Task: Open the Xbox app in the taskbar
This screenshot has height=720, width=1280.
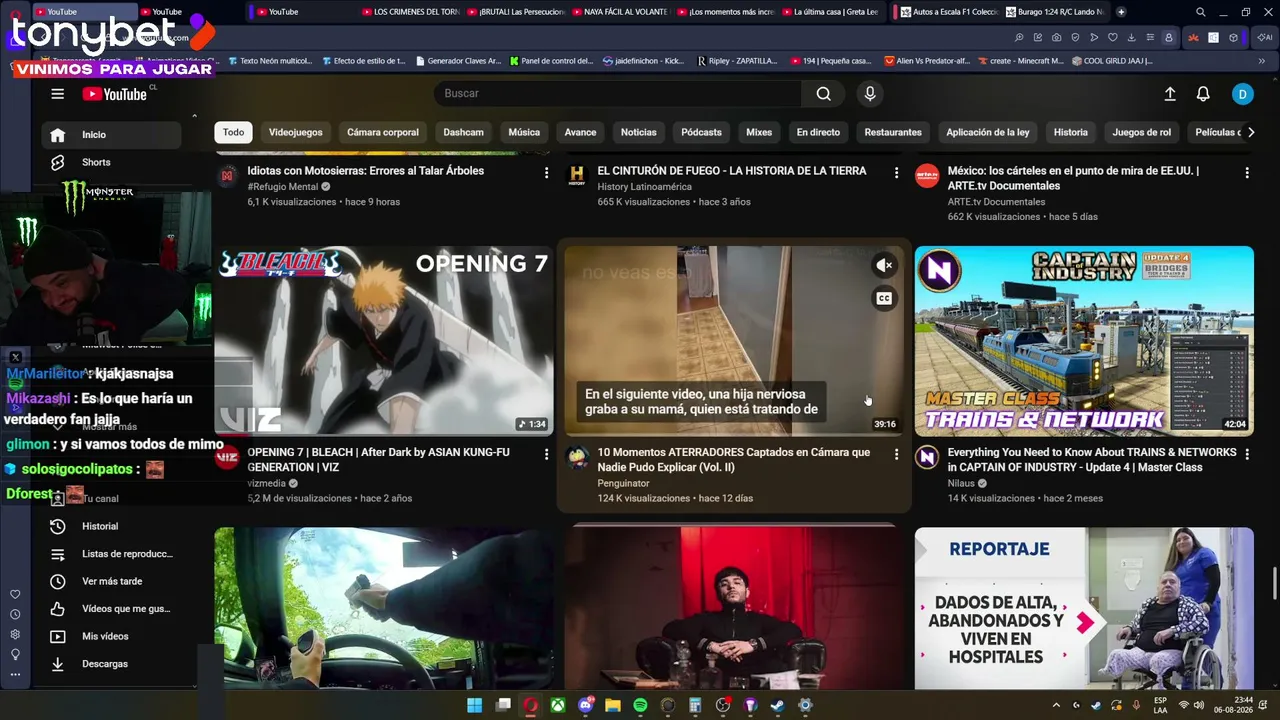Action: click(558, 705)
